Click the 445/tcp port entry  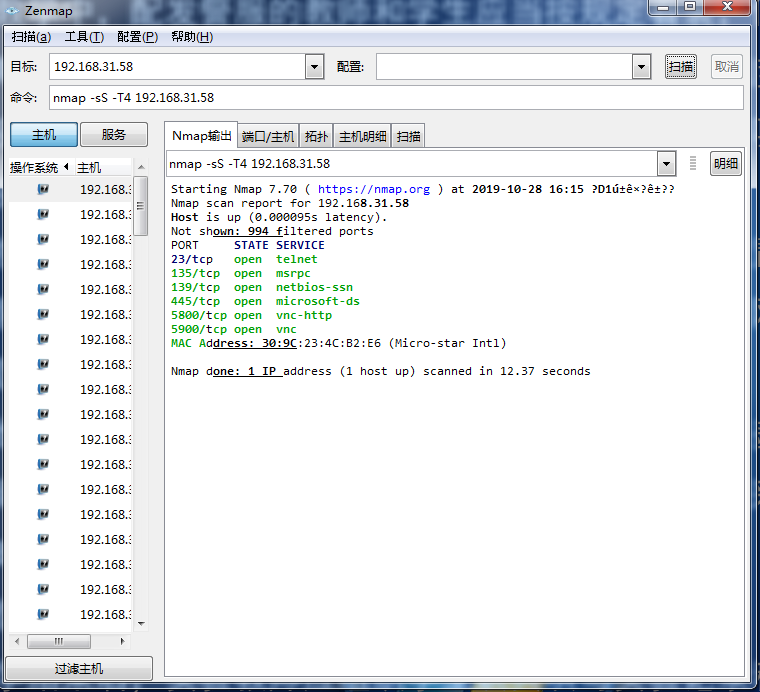pyautogui.click(x=195, y=301)
